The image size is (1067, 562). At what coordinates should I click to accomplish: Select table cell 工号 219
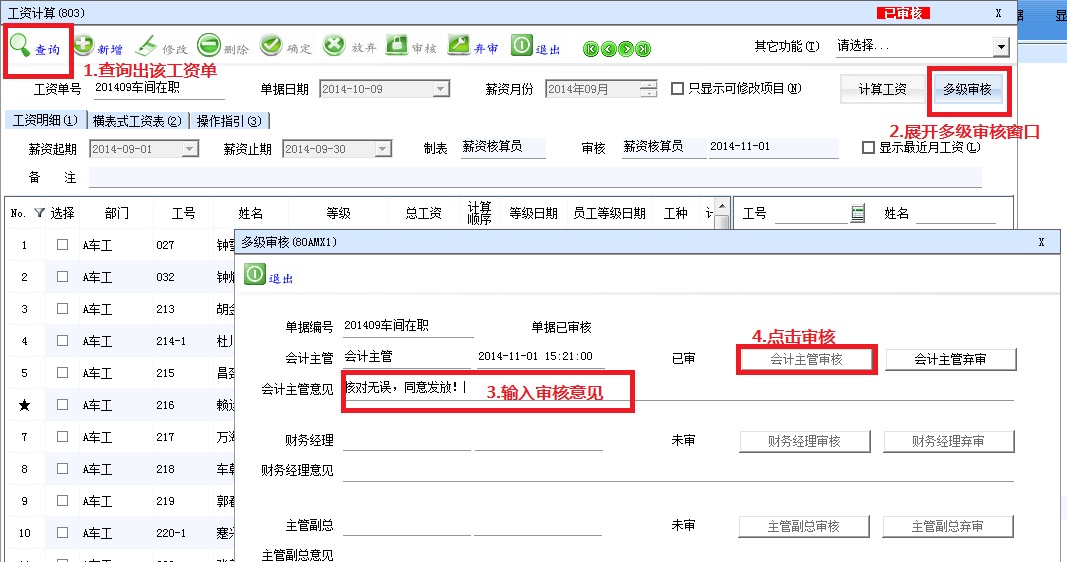tap(182, 501)
